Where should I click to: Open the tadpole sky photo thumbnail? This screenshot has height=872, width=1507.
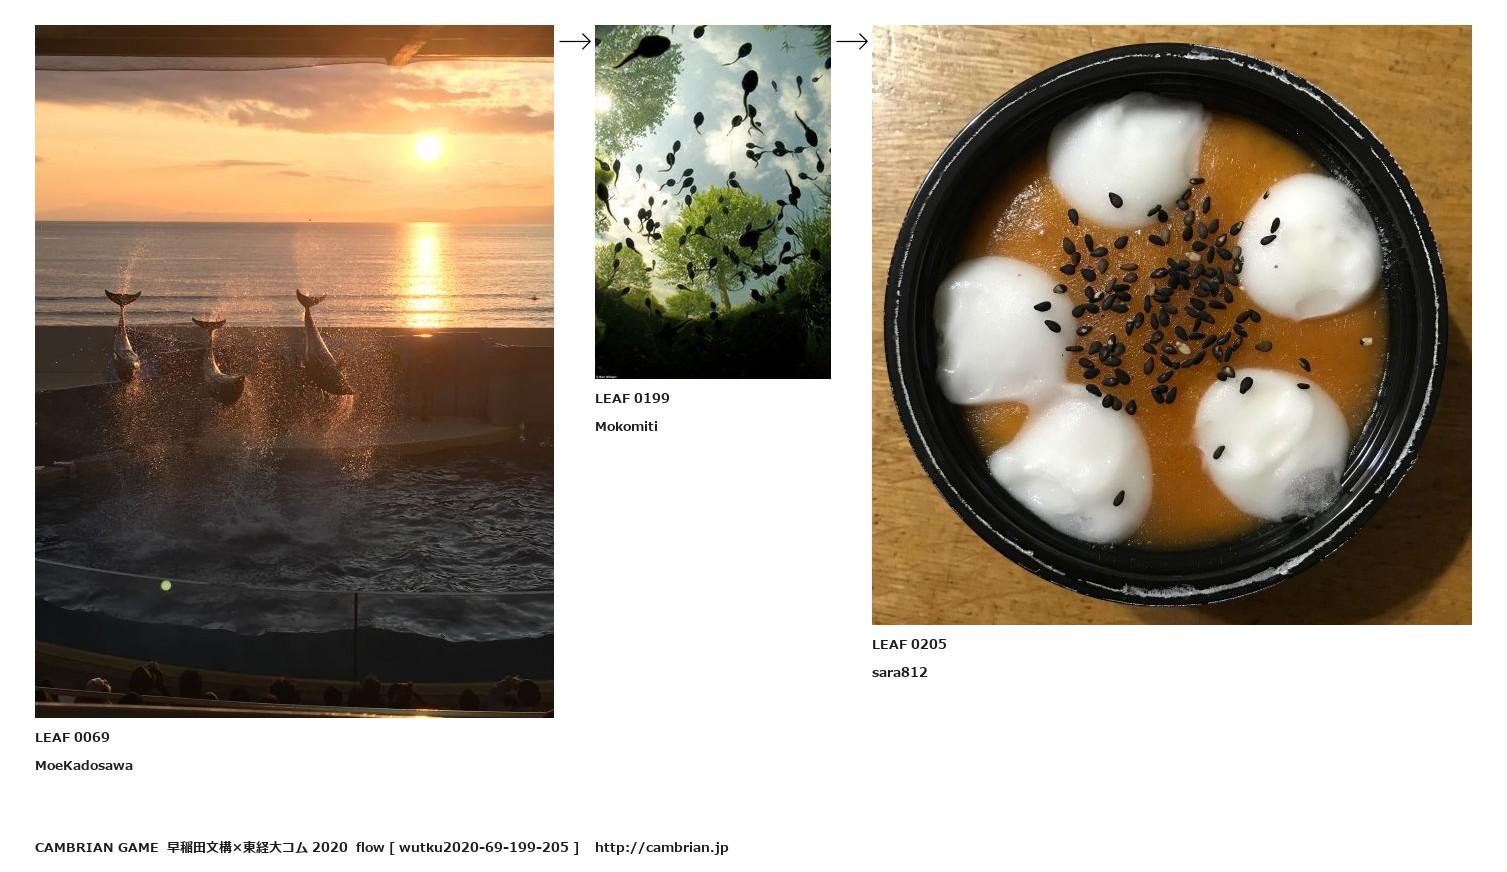coord(713,202)
